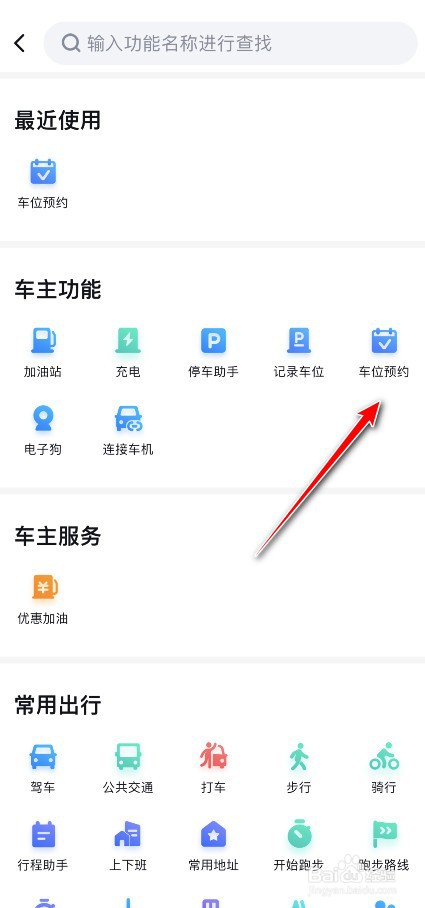Open 公共交通 public transit
425x908 pixels.
click(x=128, y=768)
